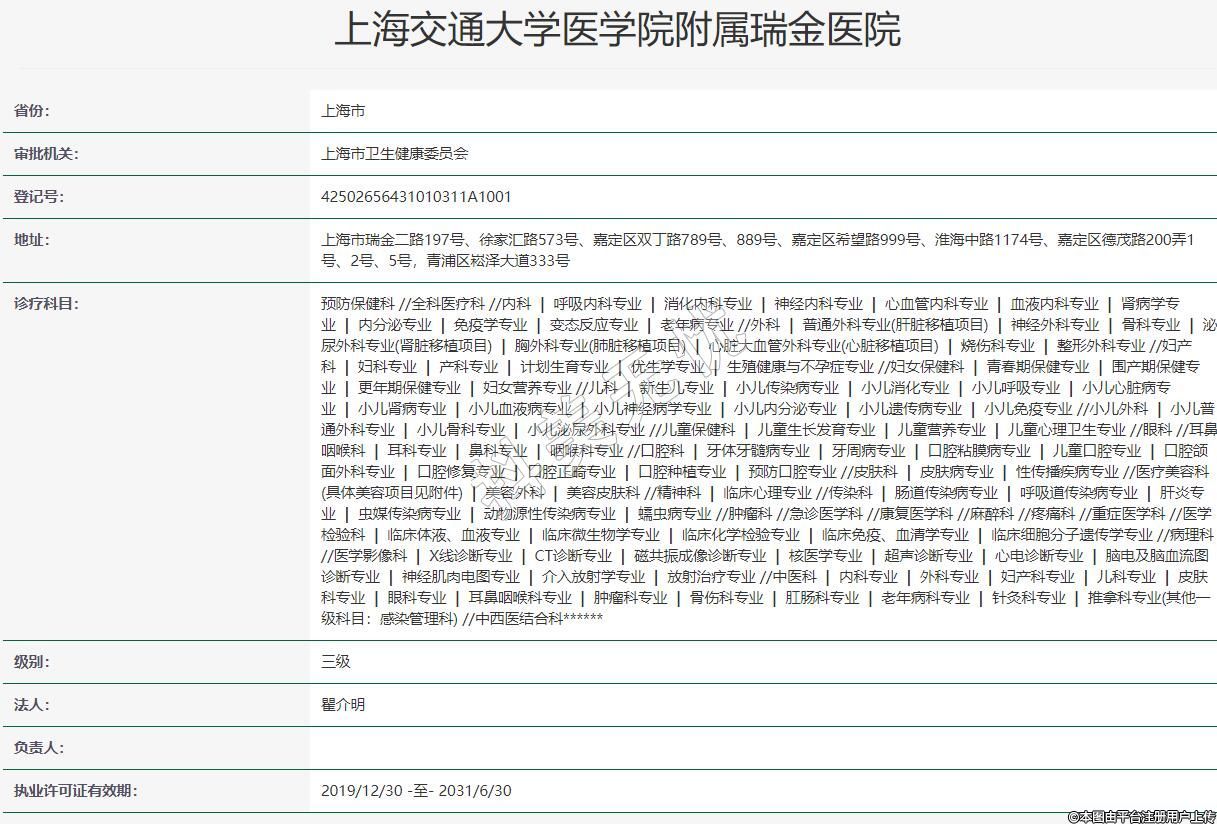Click the 审批机关 row label
The image size is (1217, 824).
pyautogui.click(x=46, y=154)
